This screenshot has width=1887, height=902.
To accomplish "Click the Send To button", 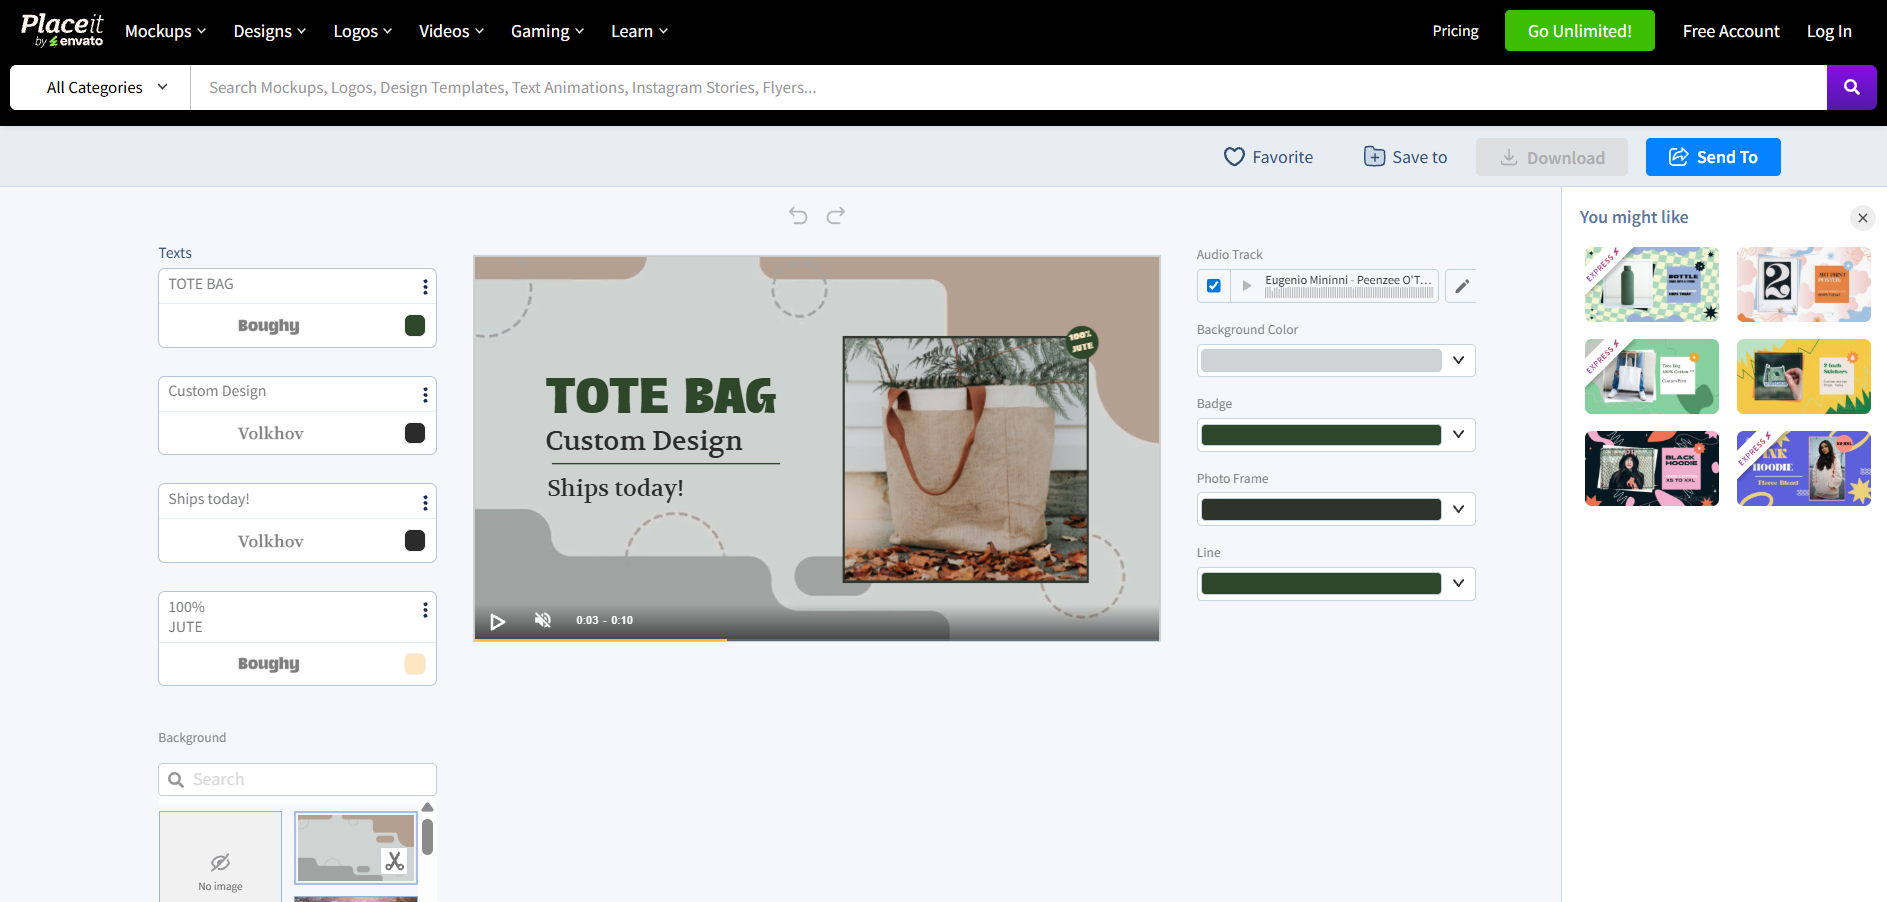I will (x=1712, y=157).
